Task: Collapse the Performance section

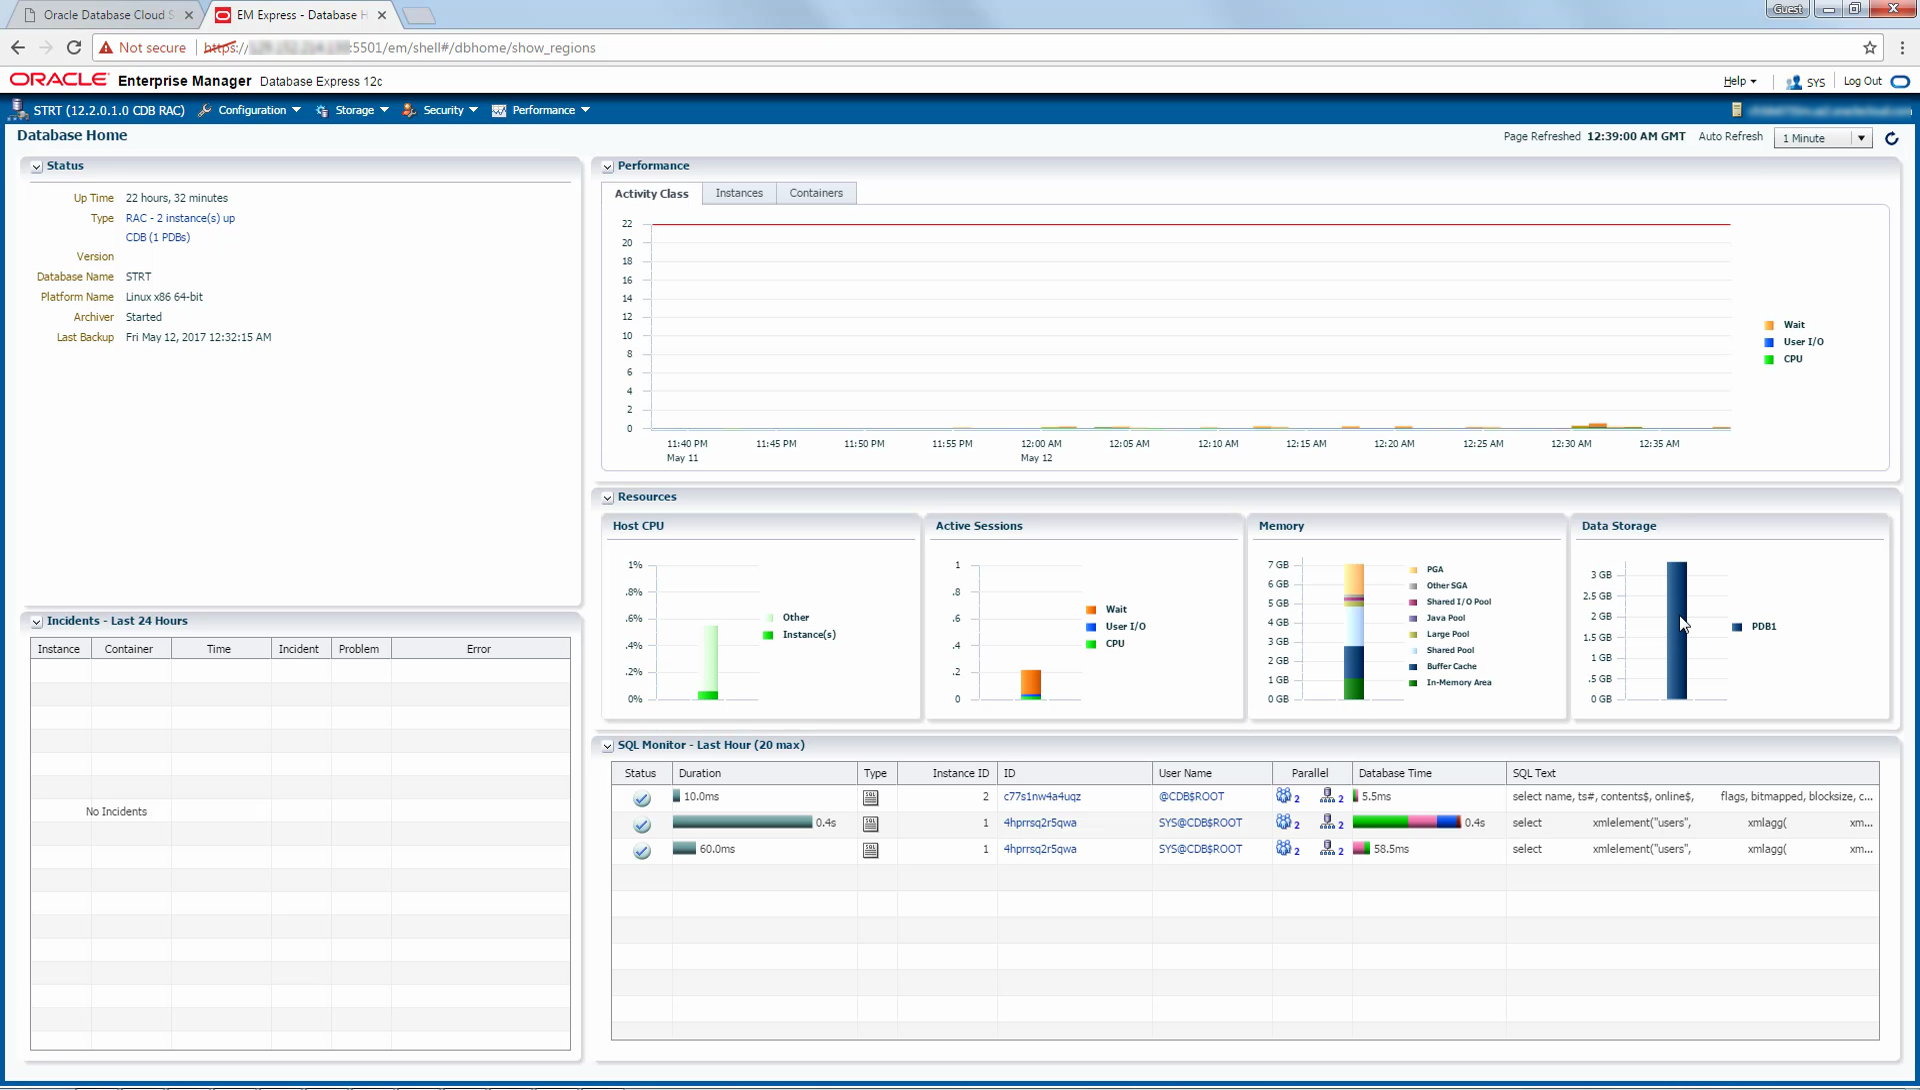Action: click(x=607, y=167)
